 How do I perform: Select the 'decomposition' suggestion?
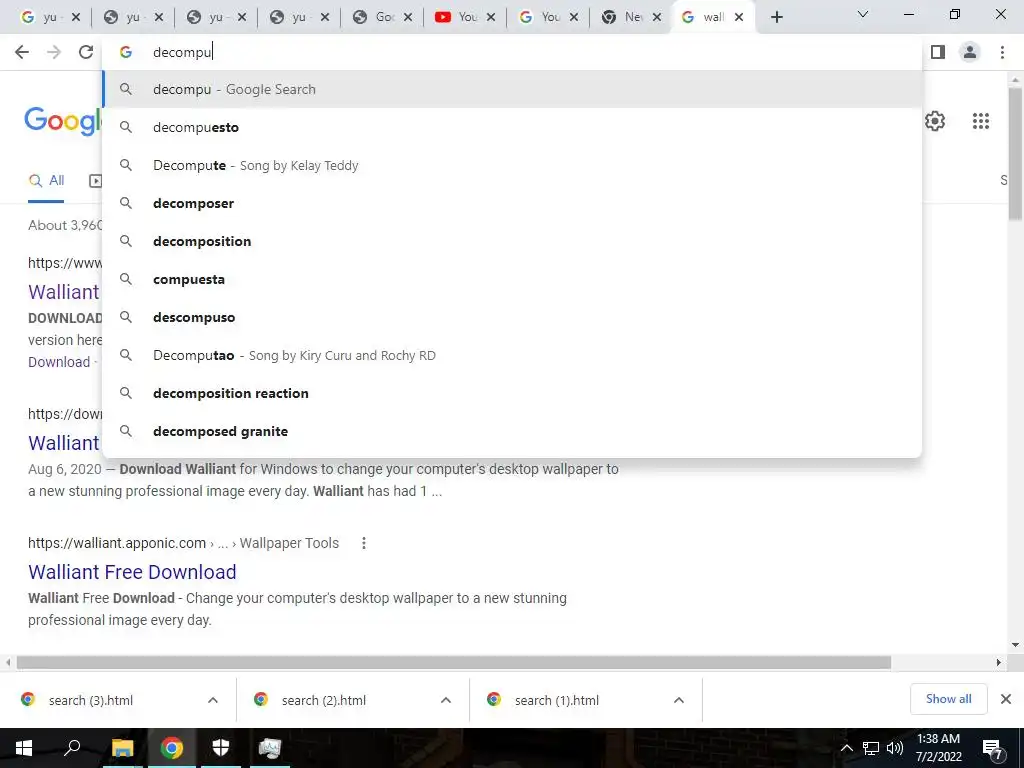(513, 241)
